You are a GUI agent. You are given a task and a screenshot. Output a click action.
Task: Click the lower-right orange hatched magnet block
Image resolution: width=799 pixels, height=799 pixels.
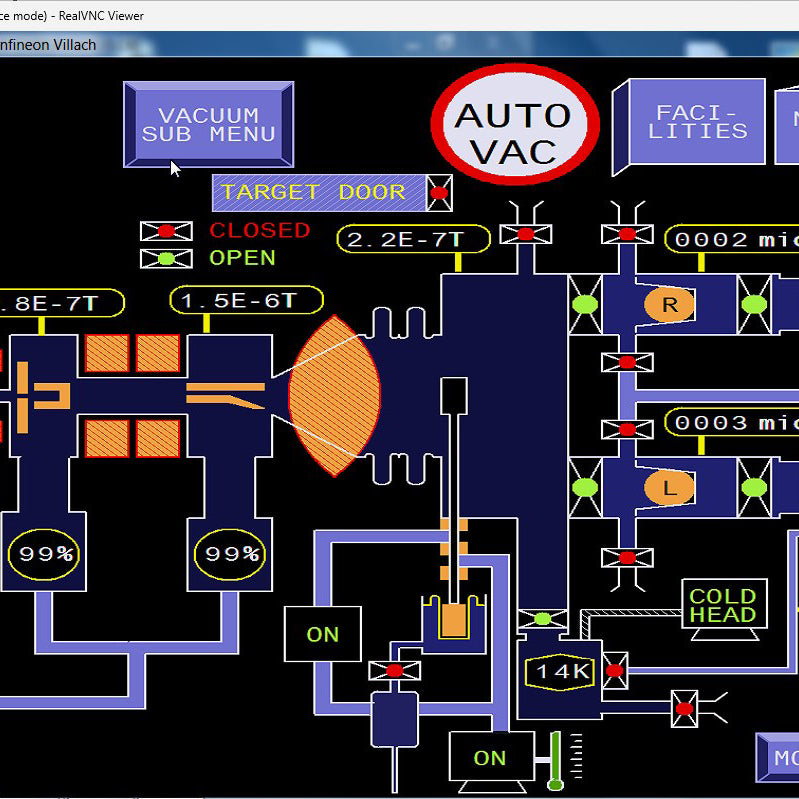[x=158, y=439]
